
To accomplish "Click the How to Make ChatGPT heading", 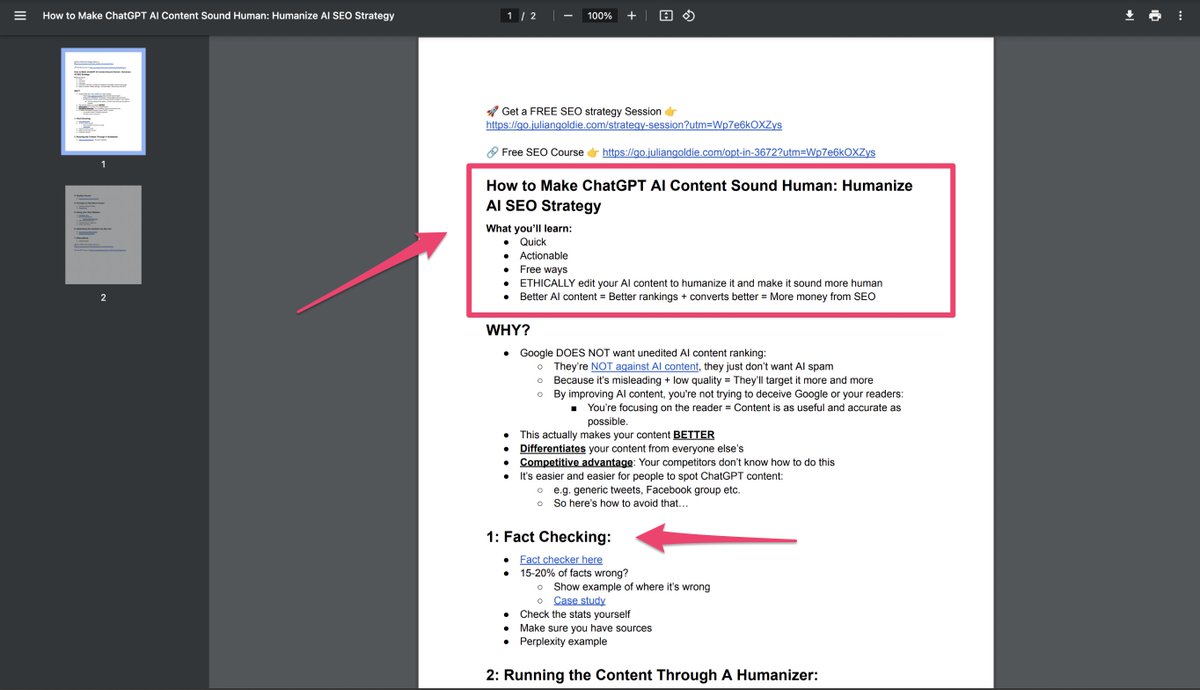I will click(x=699, y=196).
